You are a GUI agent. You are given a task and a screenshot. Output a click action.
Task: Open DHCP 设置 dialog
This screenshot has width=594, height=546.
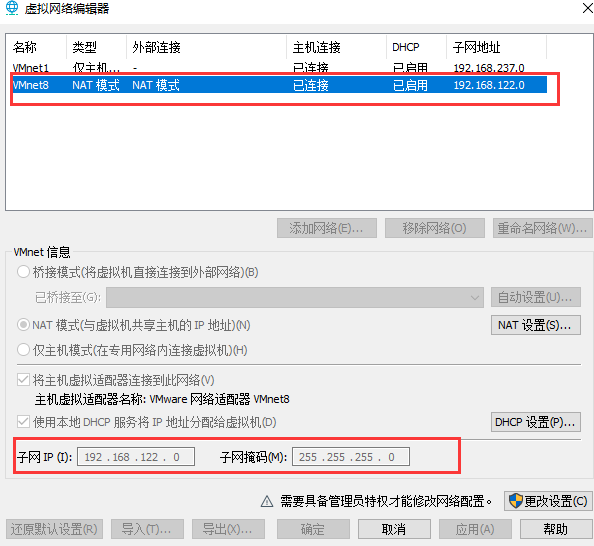point(536,422)
